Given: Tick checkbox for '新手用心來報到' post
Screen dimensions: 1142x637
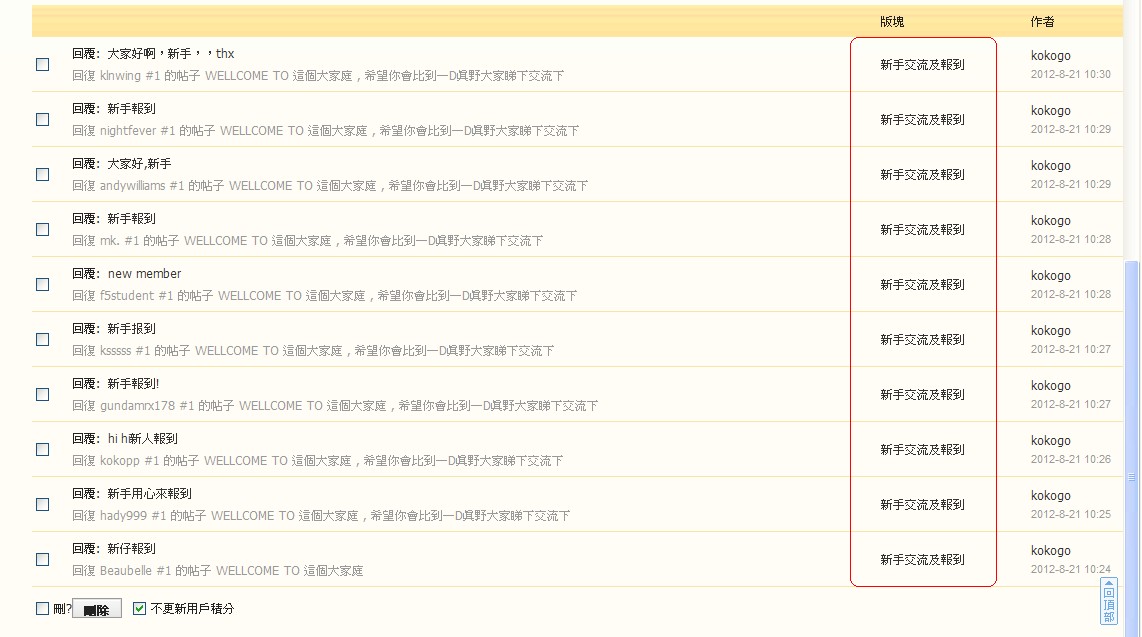Looking at the screenshot, I should click(x=43, y=505).
